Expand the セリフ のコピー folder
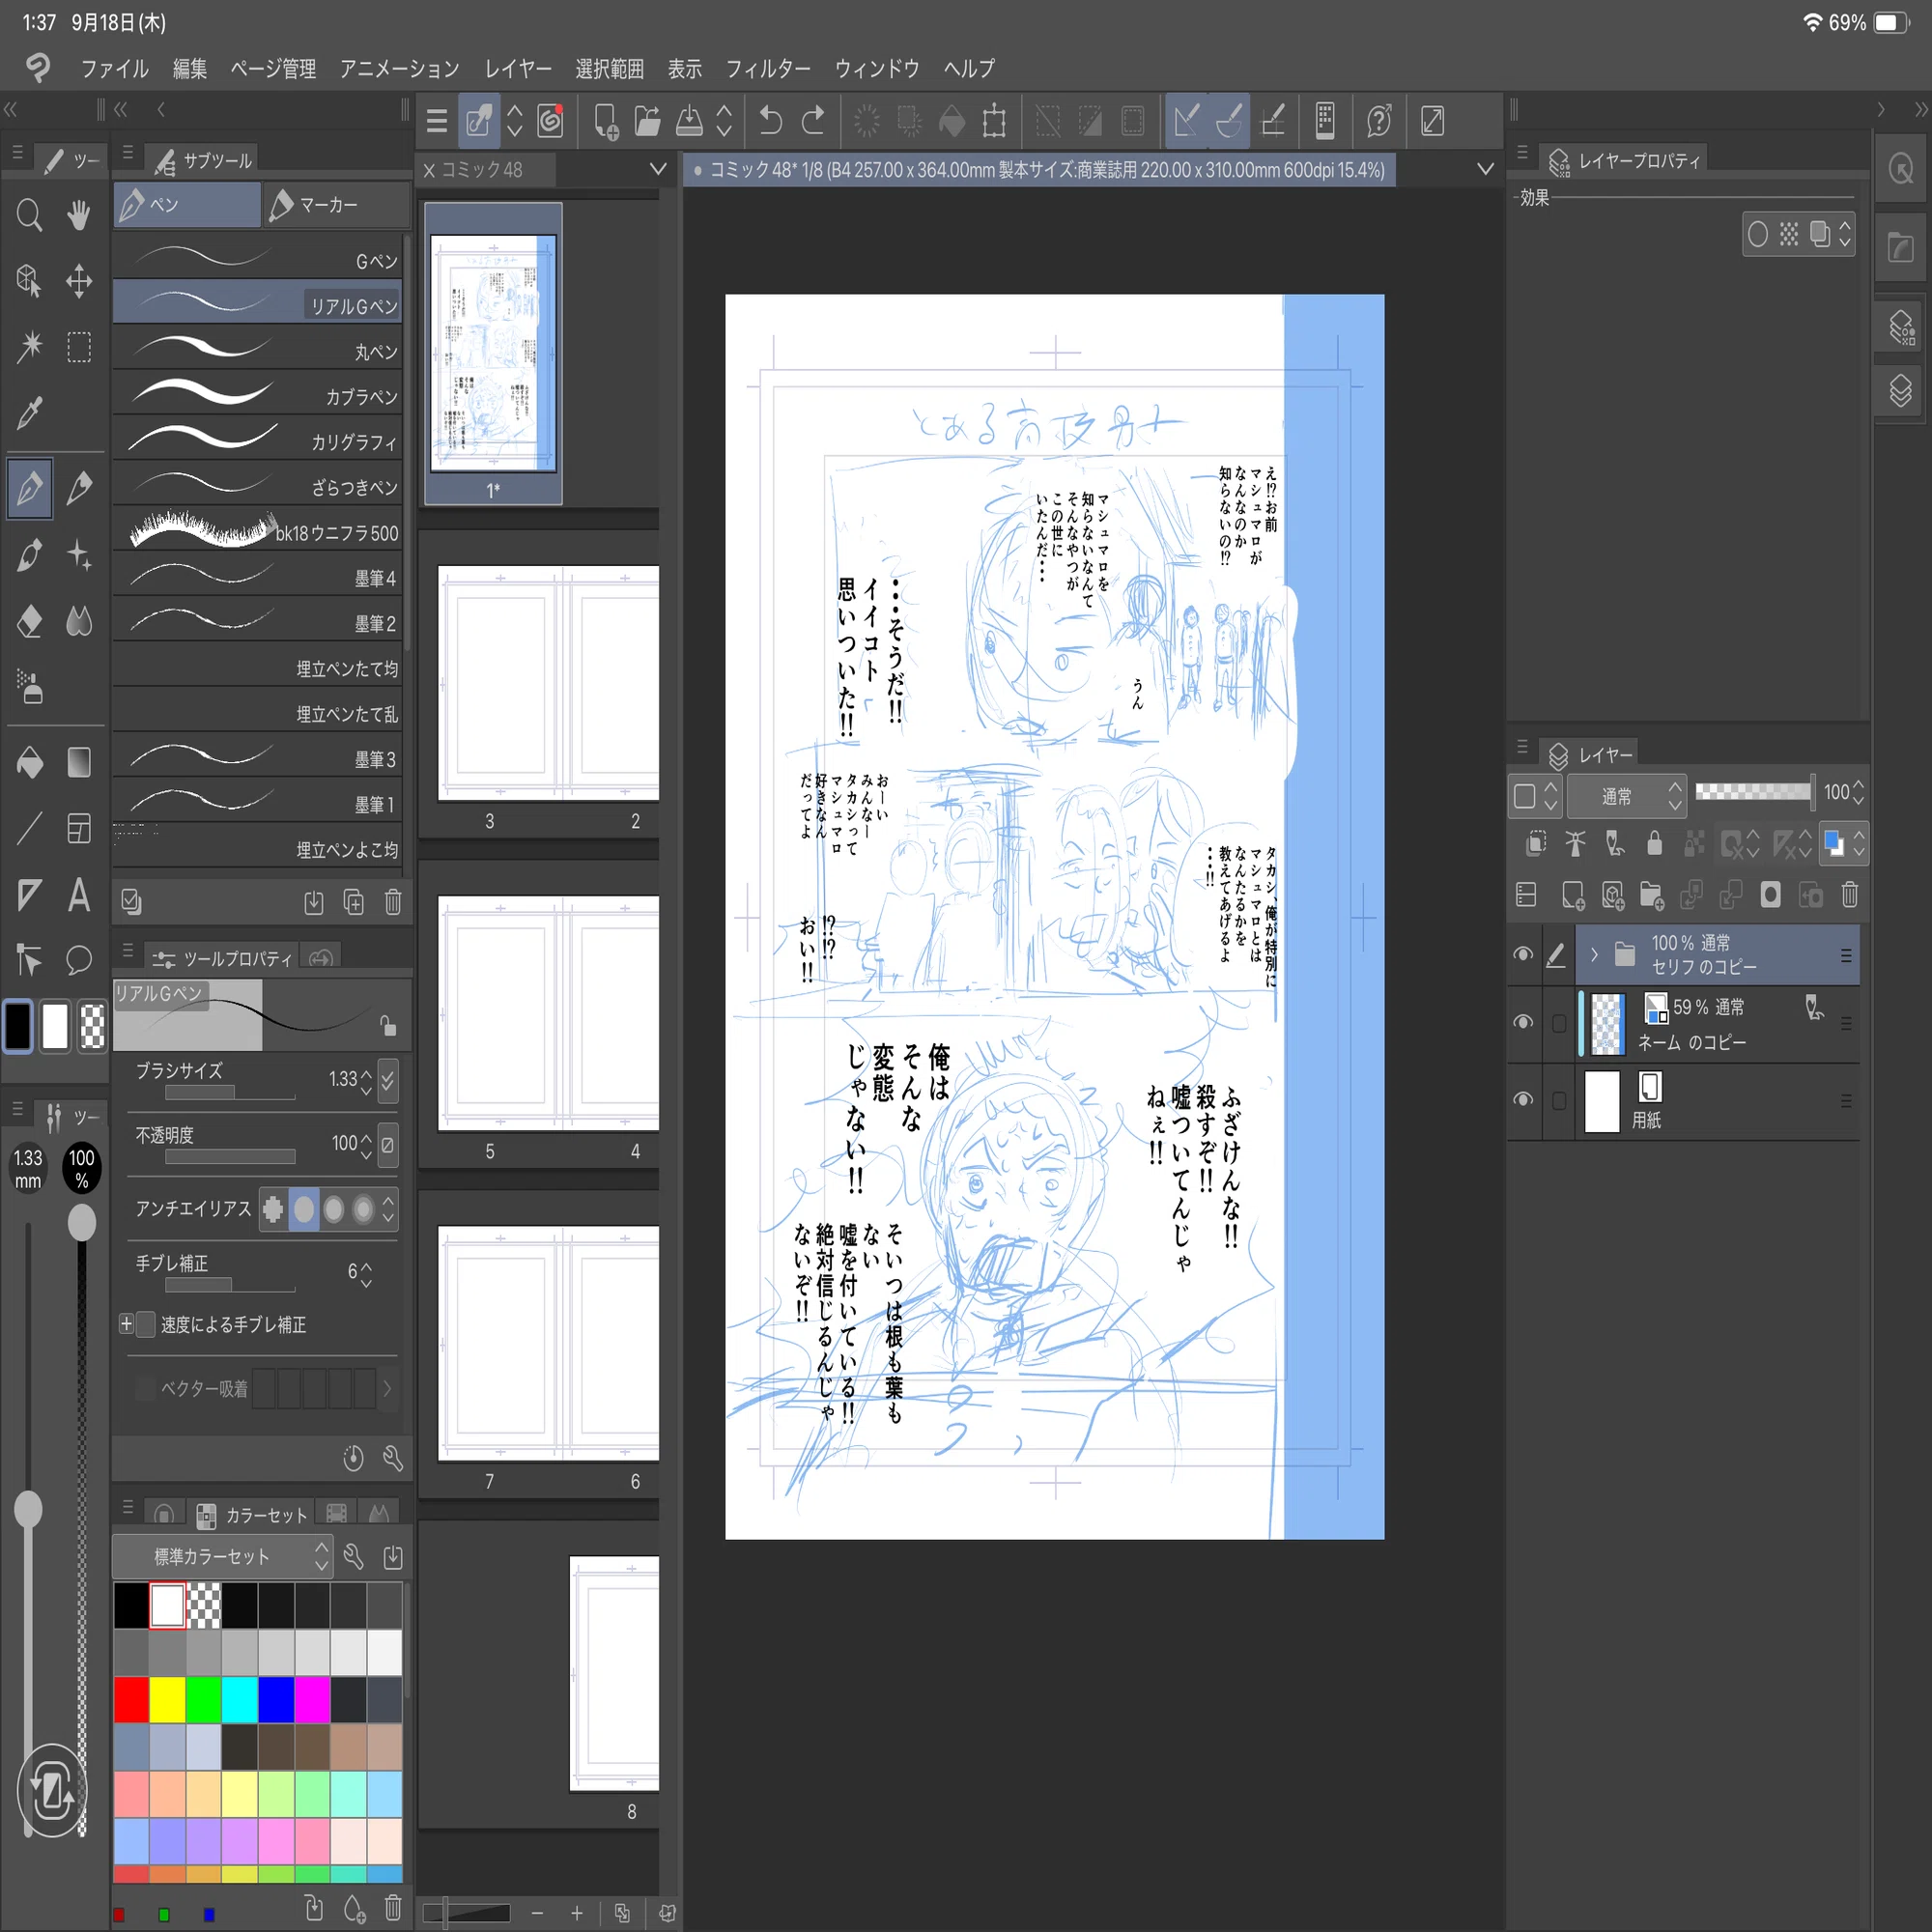1932x1932 pixels. (1594, 954)
